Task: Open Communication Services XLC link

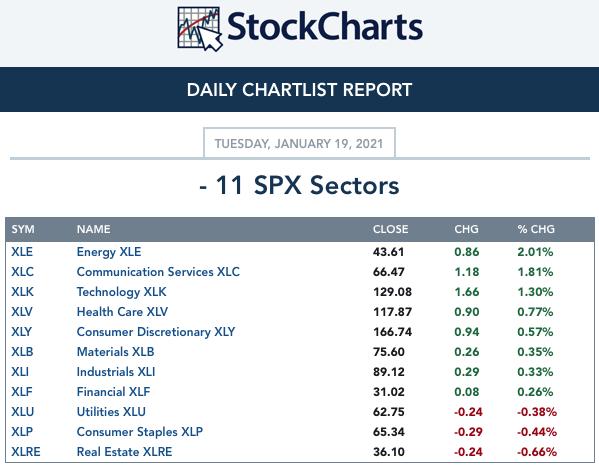Action: click(158, 272)
